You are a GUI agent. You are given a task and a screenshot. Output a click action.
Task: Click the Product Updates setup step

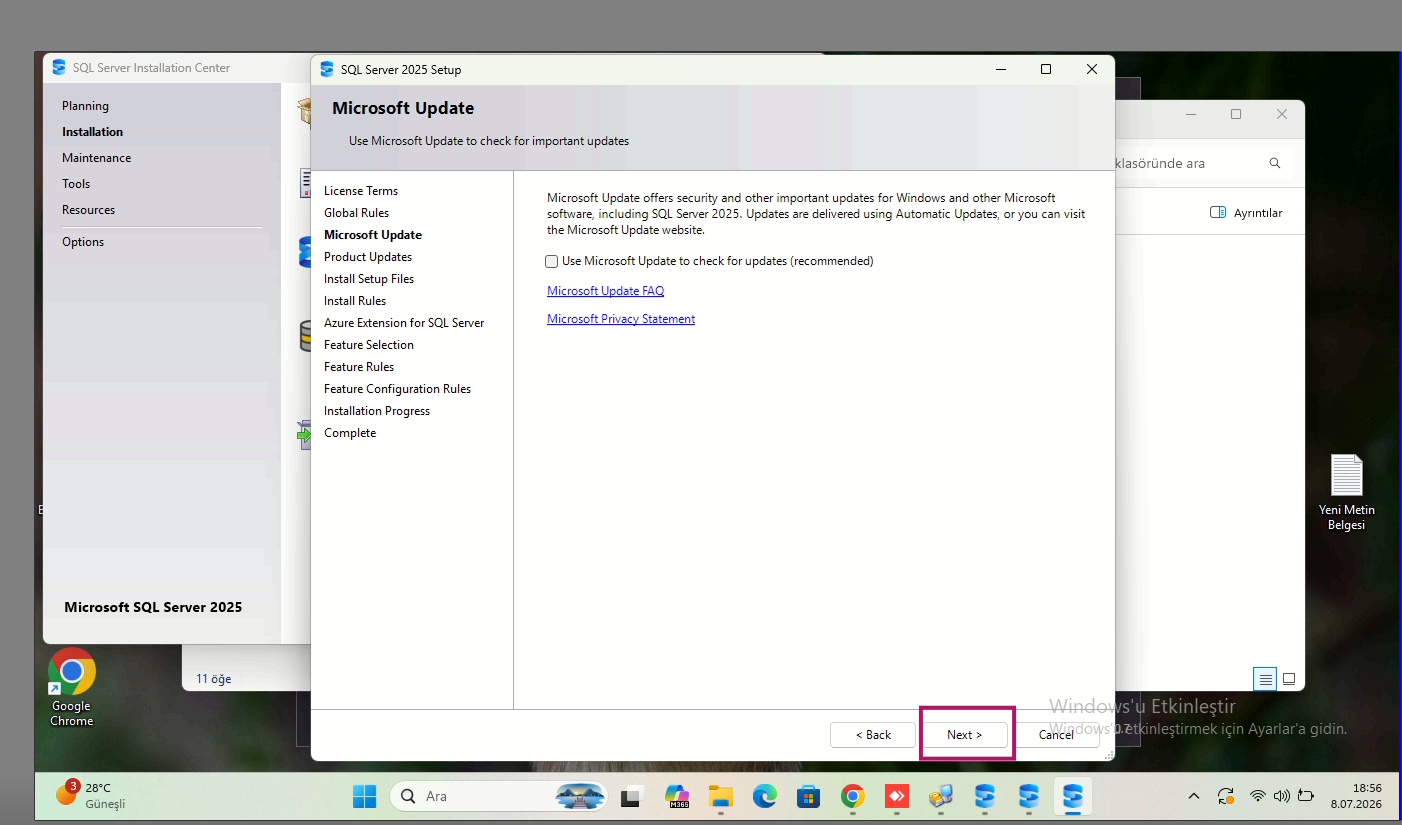pyautogui.click(x=368, y=257)
